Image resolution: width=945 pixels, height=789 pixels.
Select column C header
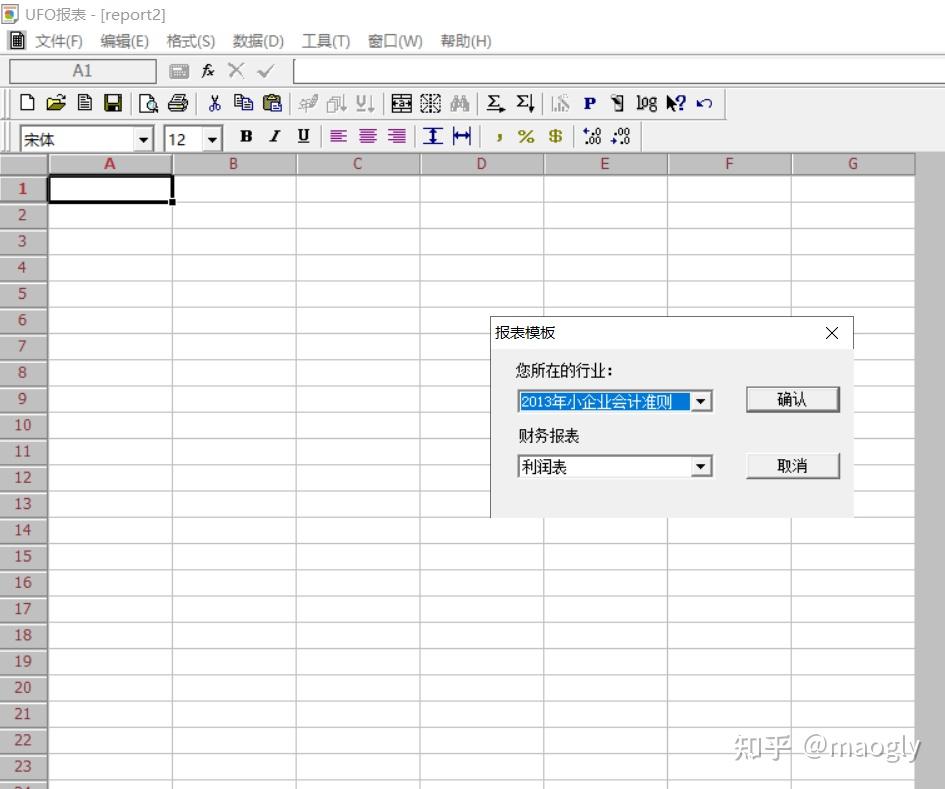(357, 164)
